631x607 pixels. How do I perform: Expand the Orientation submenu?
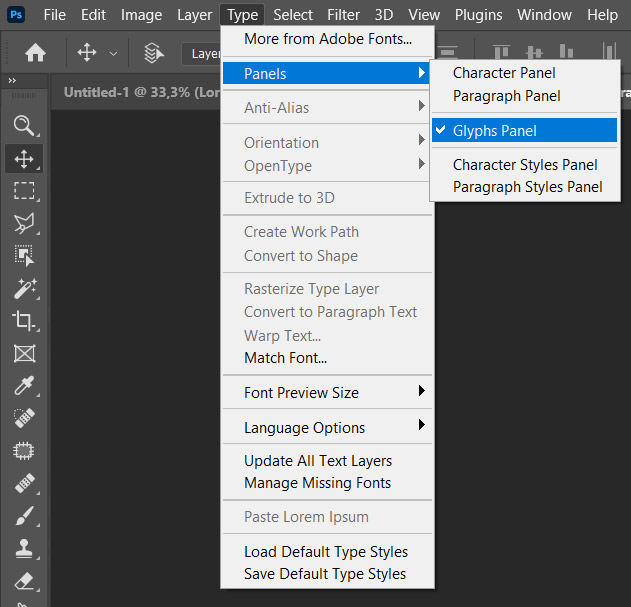(327, 142)
